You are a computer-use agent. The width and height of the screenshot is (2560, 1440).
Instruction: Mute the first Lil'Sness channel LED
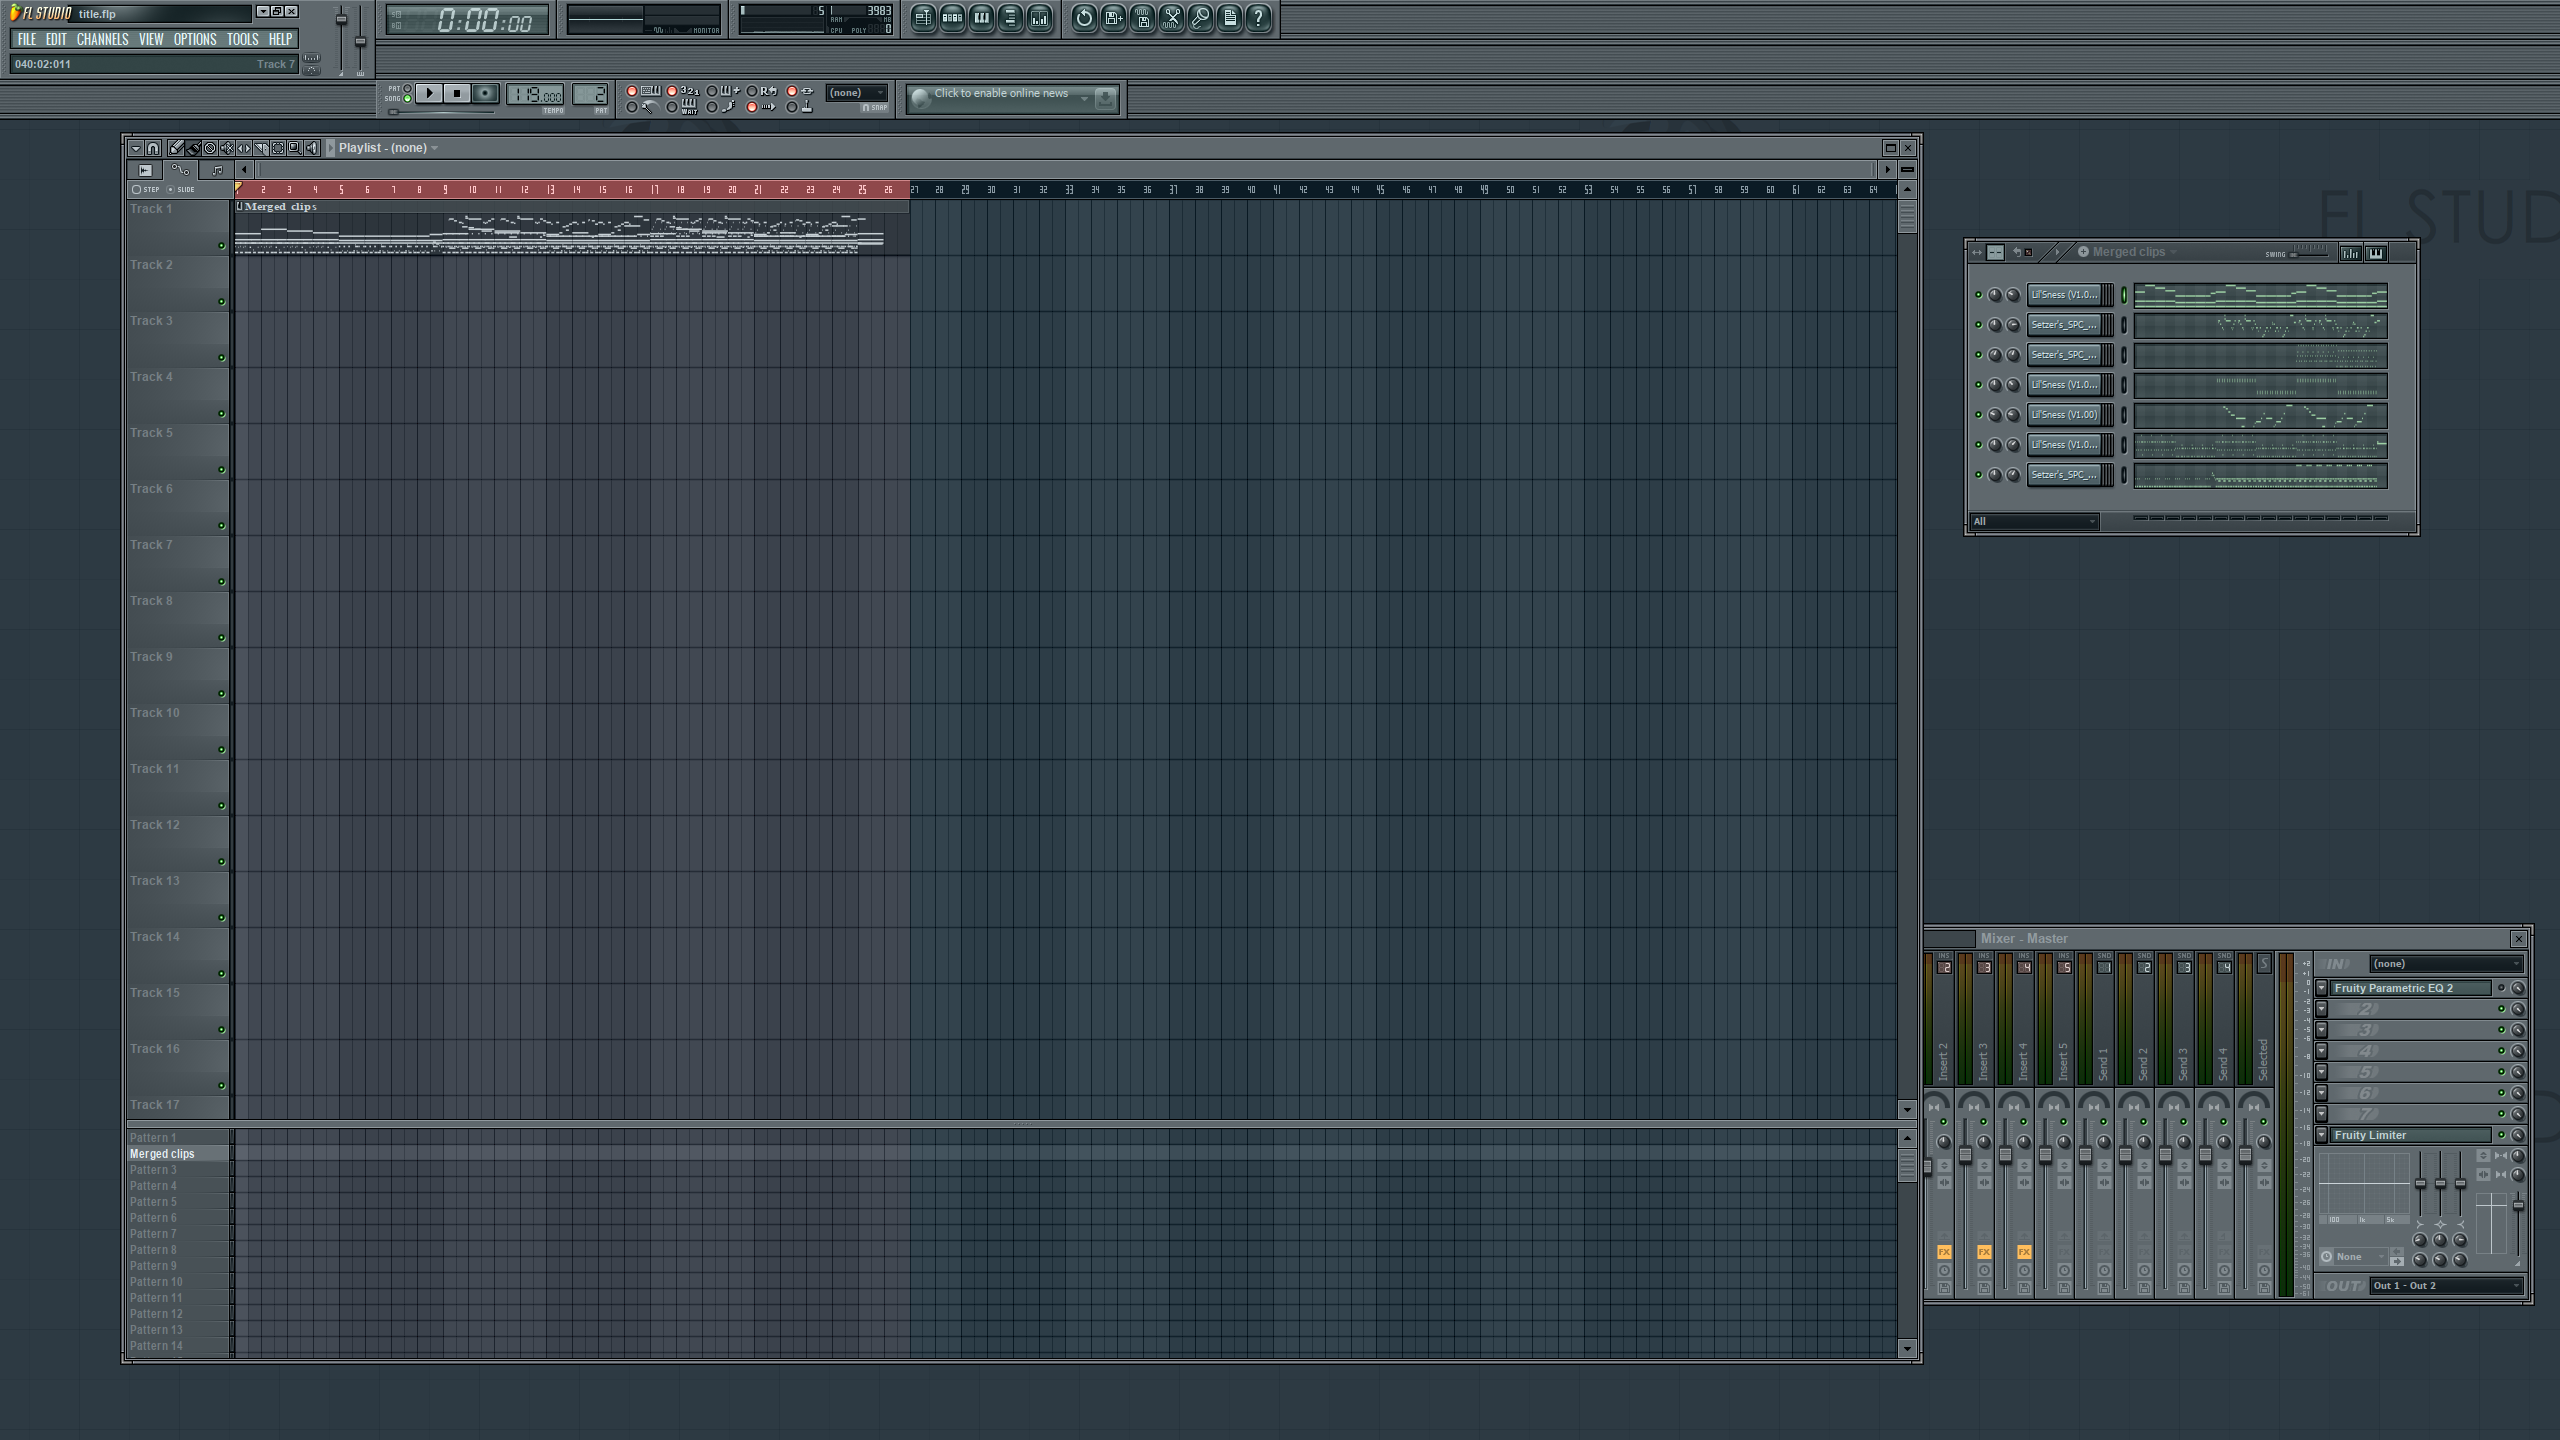pyautogui.click(x=1978, y=295)
